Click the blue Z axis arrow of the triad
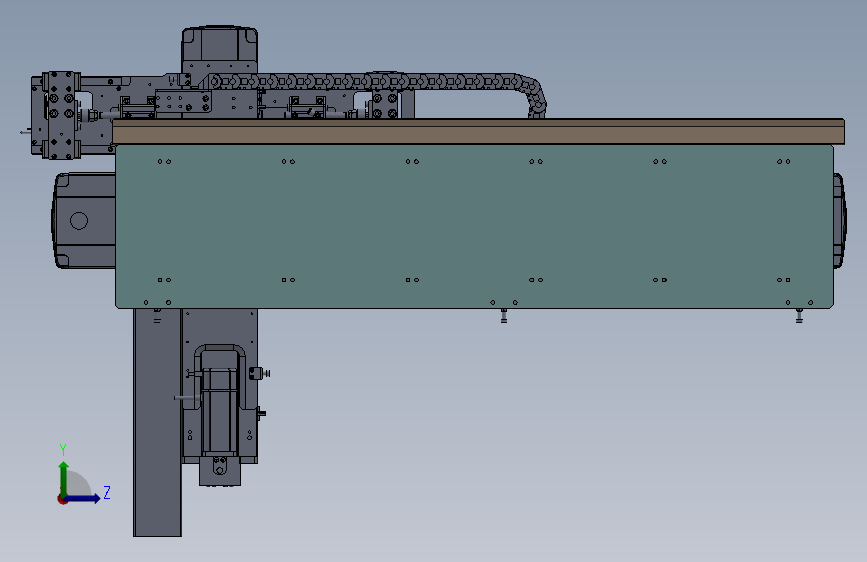The image size is (867, 562). tap(83, 498)
